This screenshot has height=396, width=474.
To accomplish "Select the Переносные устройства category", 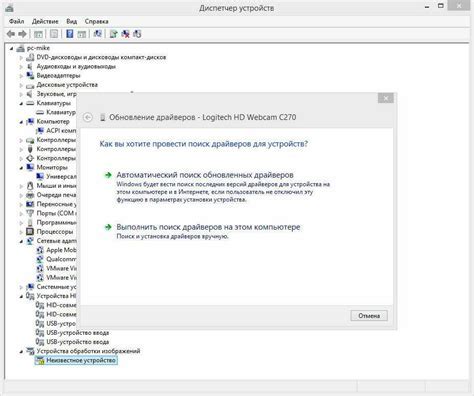I will point(56,204).
